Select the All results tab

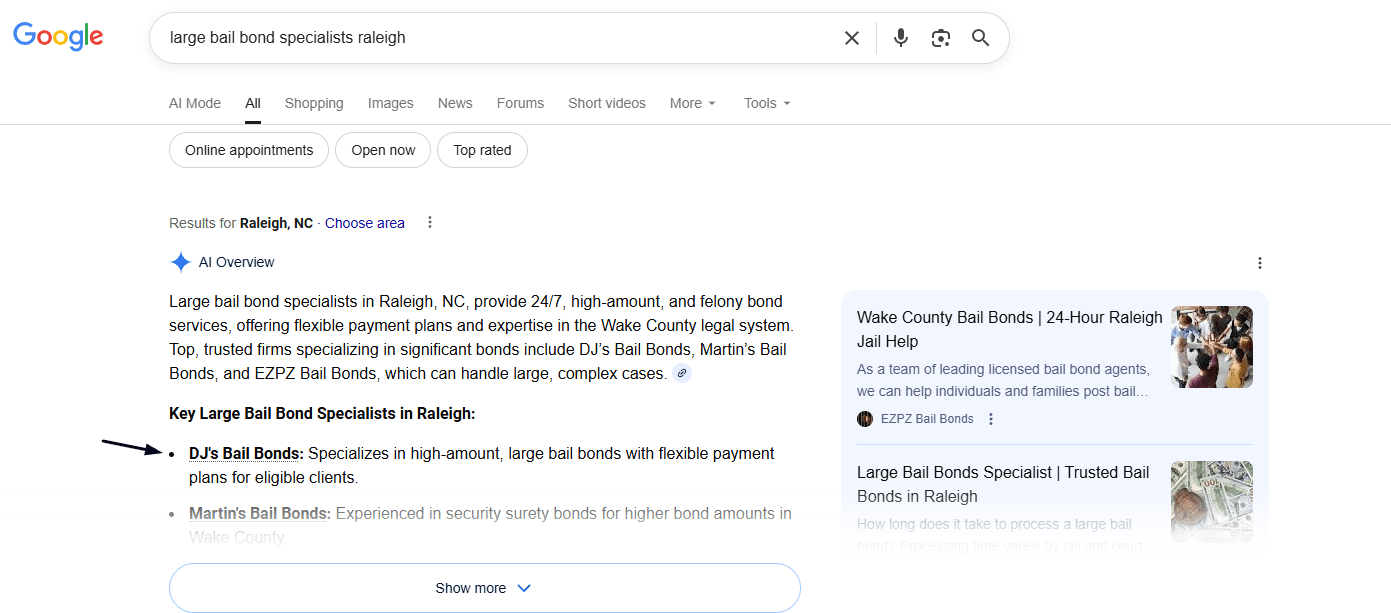point(253,103)
